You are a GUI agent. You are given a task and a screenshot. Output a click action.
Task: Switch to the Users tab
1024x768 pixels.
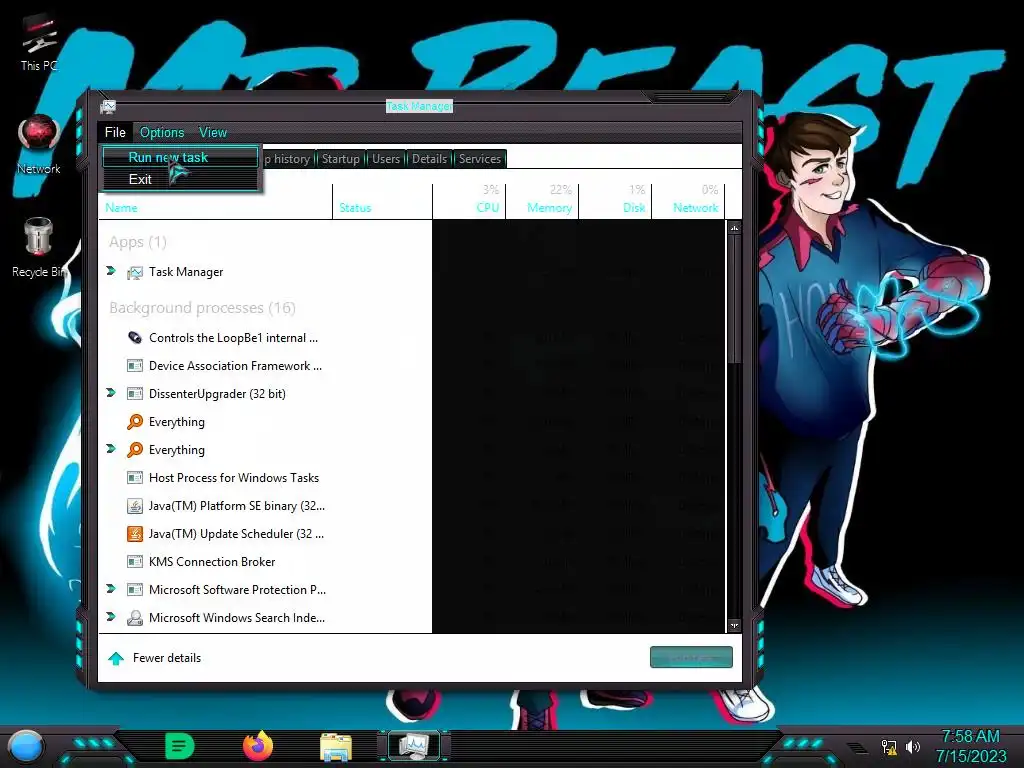pos(386,159)
